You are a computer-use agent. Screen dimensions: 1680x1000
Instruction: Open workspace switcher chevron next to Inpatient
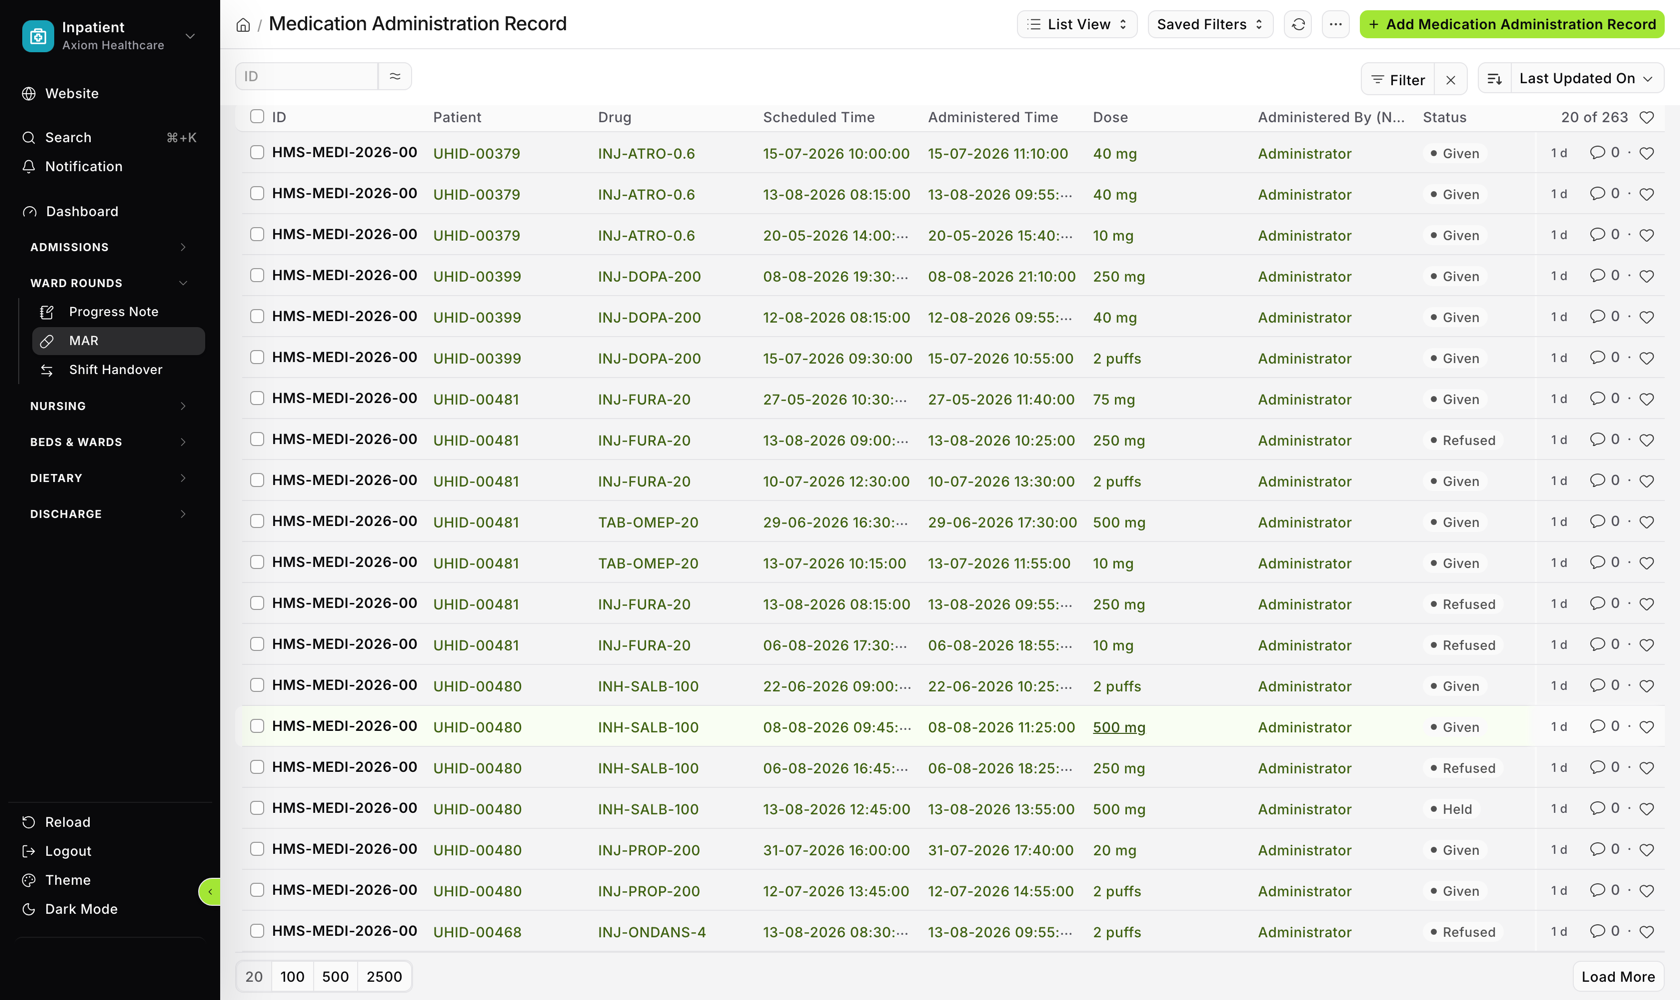(x=190, y=36)
